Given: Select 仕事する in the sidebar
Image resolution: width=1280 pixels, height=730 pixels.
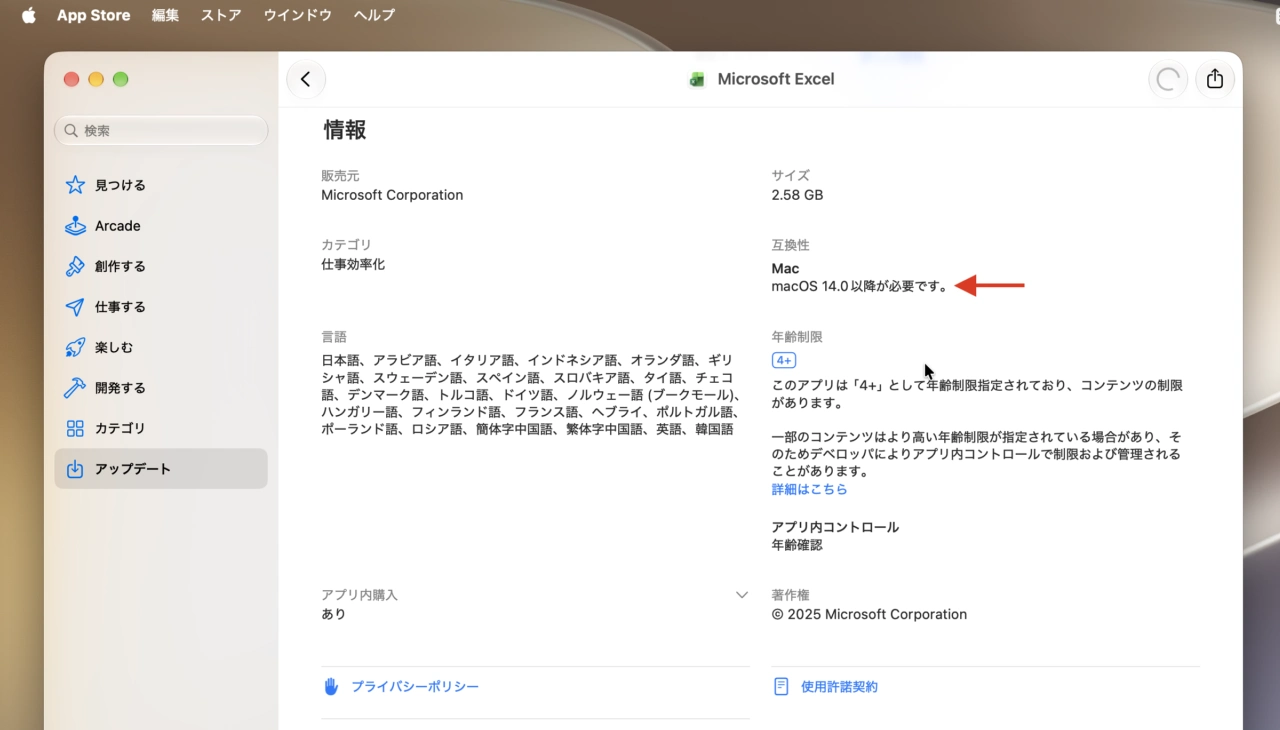Looking at the screenshot, I should (161, 307).
